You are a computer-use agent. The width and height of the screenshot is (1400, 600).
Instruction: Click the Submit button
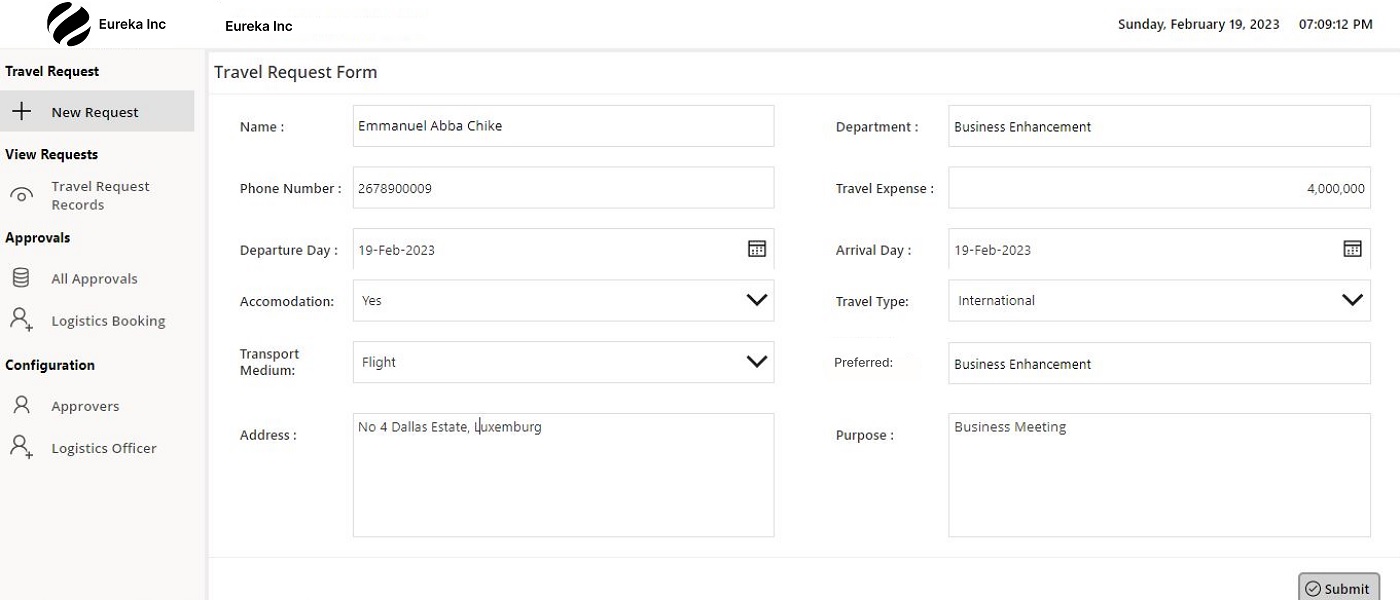tap(1339, 588)
